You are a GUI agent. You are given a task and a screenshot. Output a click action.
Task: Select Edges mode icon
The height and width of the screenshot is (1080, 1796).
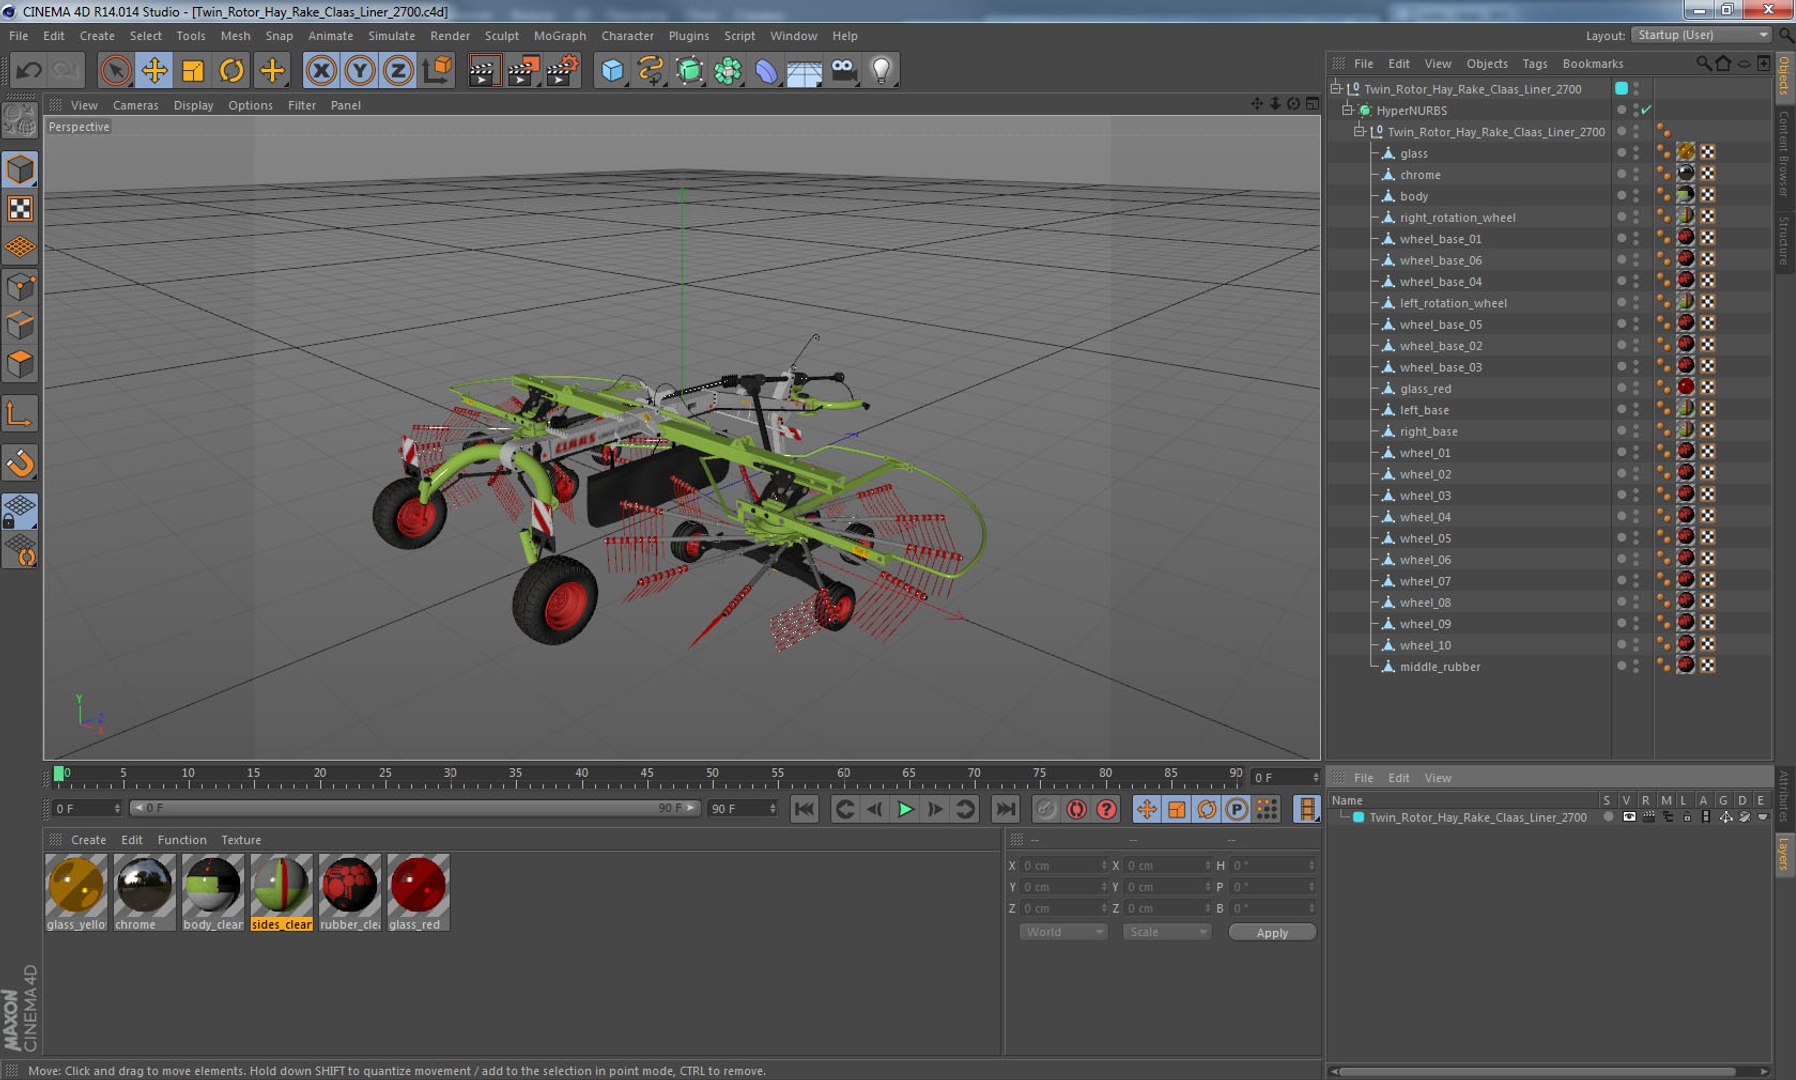(x=20, y=326)
